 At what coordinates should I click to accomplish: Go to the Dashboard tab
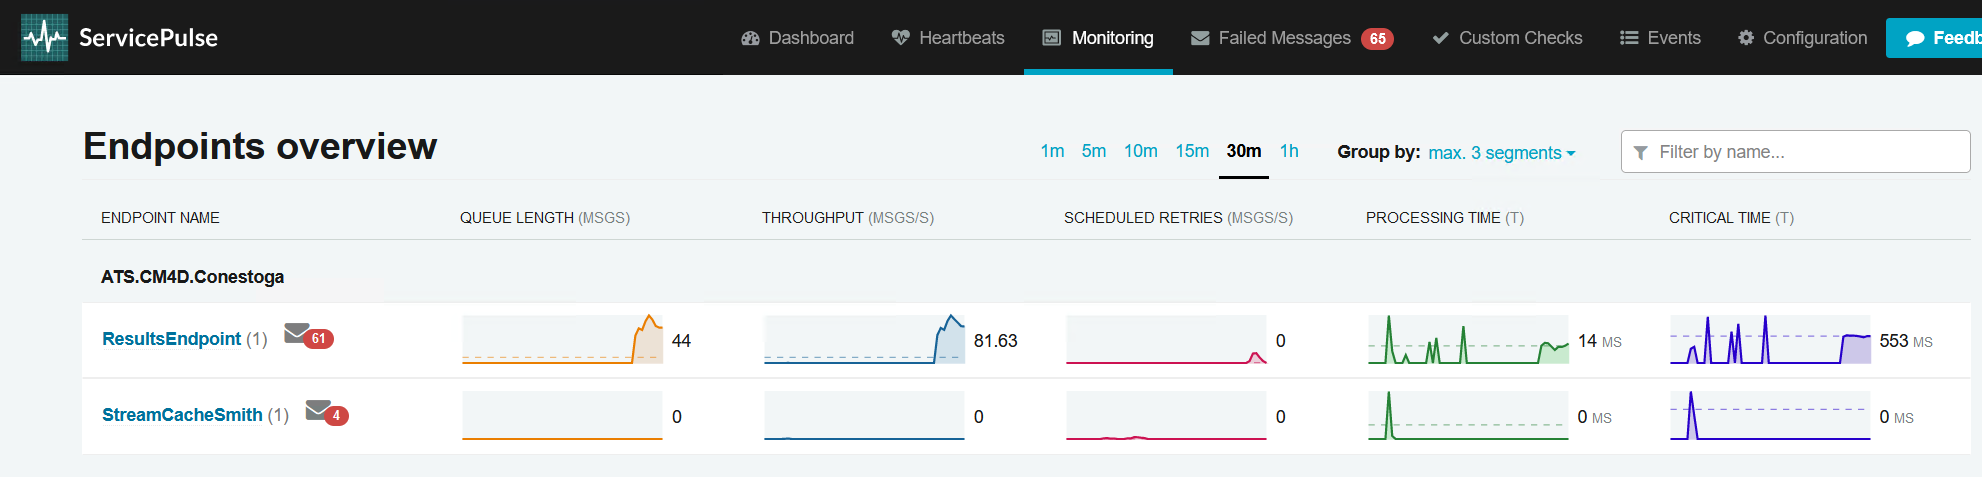(797, 38)
